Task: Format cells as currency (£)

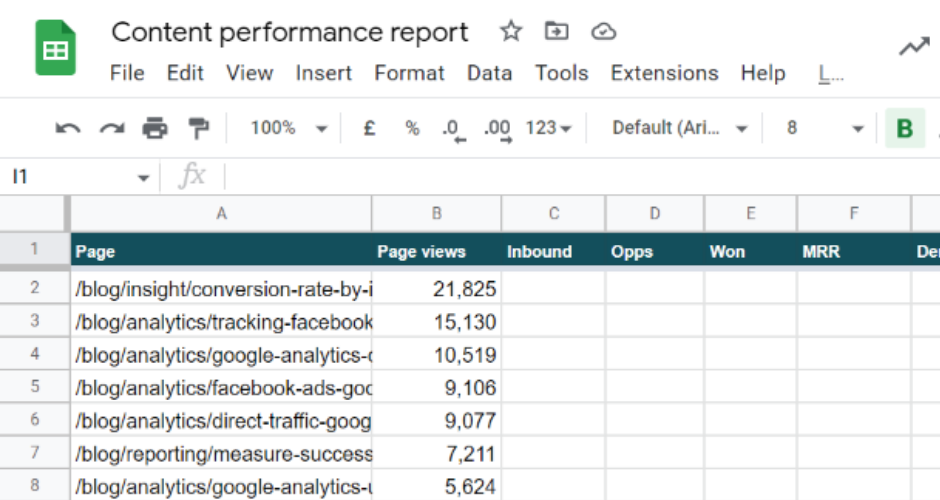Action: click(369, 128)
